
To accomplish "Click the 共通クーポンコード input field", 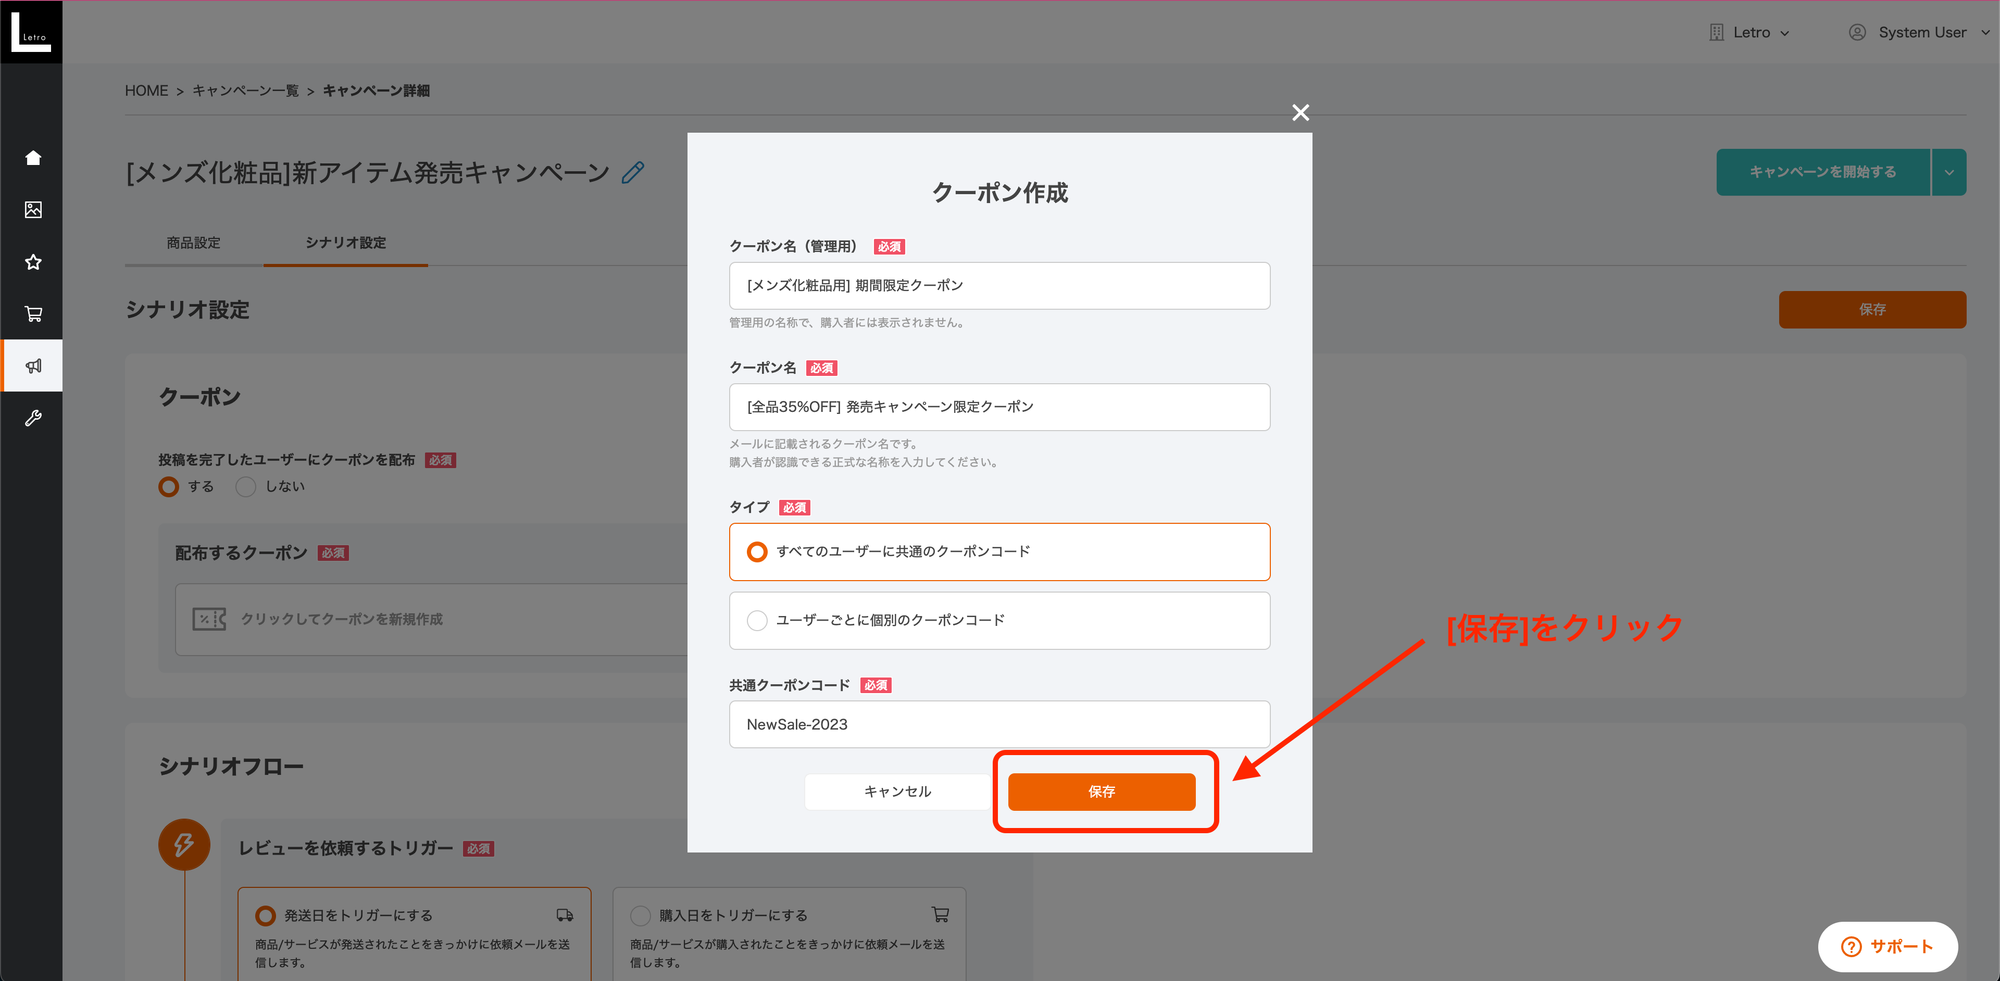I will [x=999, y=724].
